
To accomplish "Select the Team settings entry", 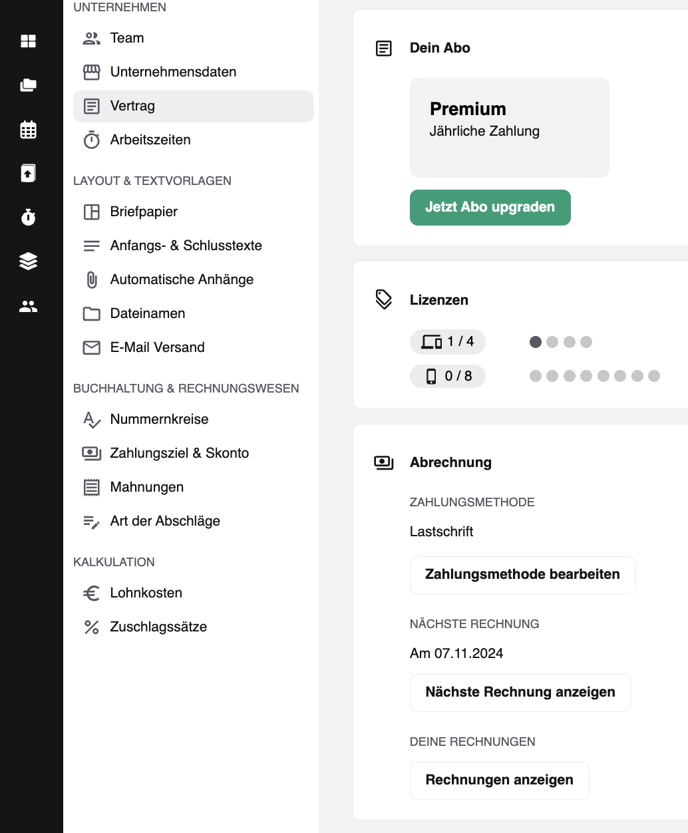I will coord(193,38).
